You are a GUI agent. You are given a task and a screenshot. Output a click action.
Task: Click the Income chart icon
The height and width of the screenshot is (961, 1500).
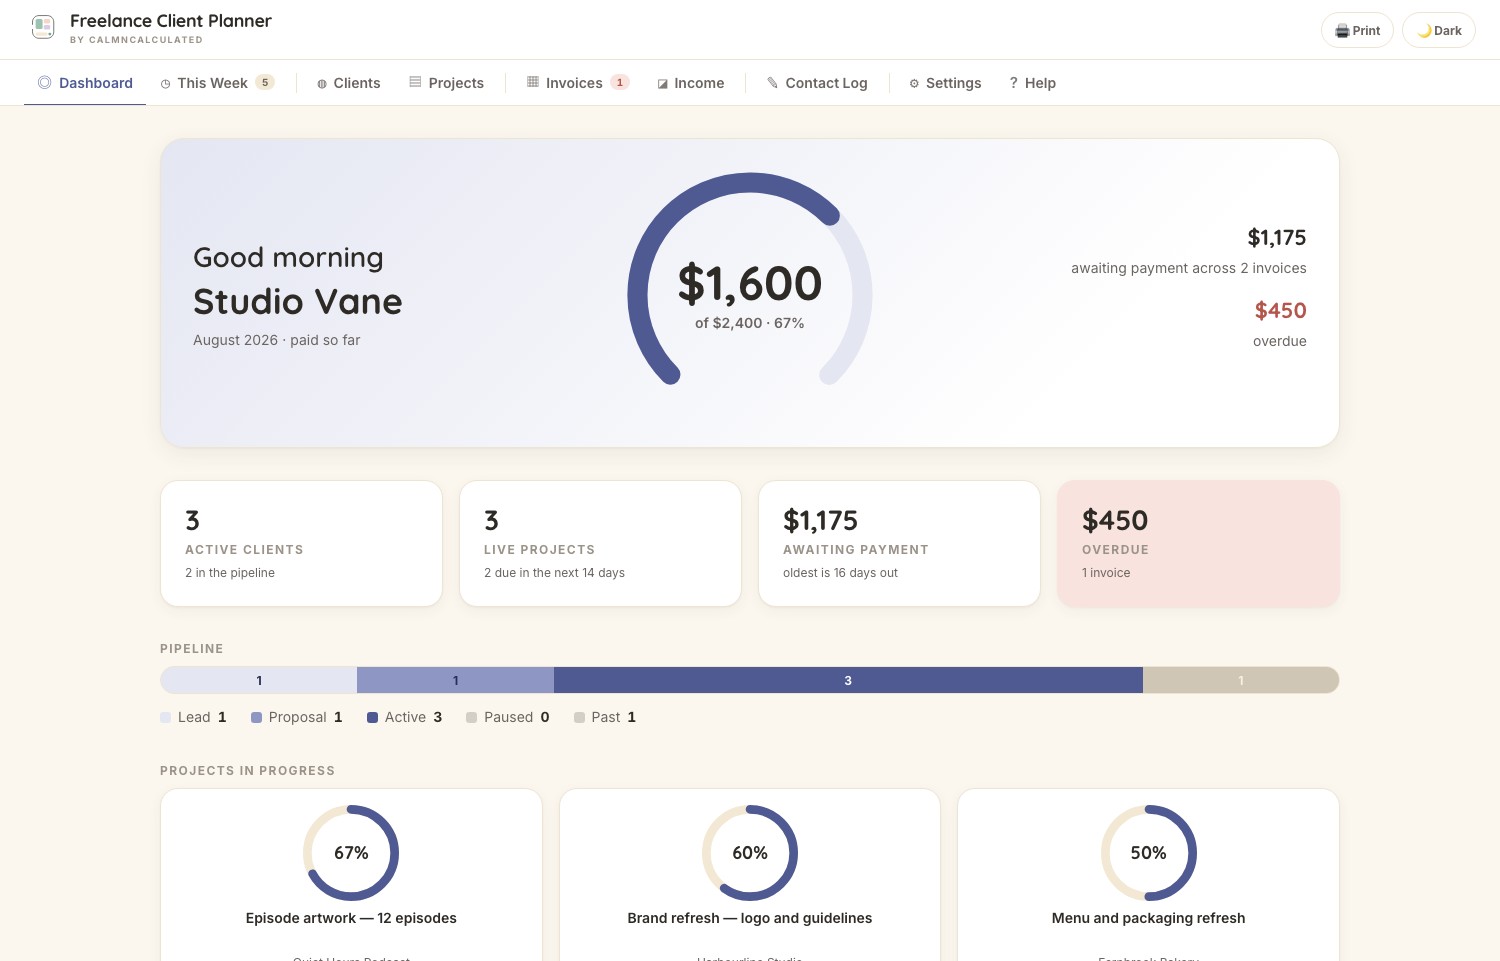(x=662, y=84)
